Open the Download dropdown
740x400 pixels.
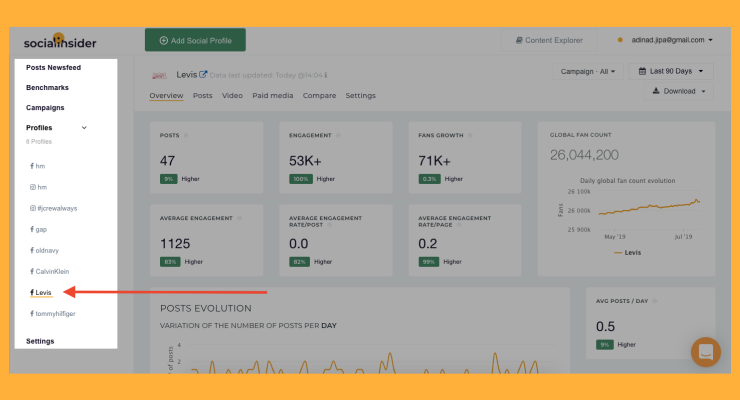679,91
